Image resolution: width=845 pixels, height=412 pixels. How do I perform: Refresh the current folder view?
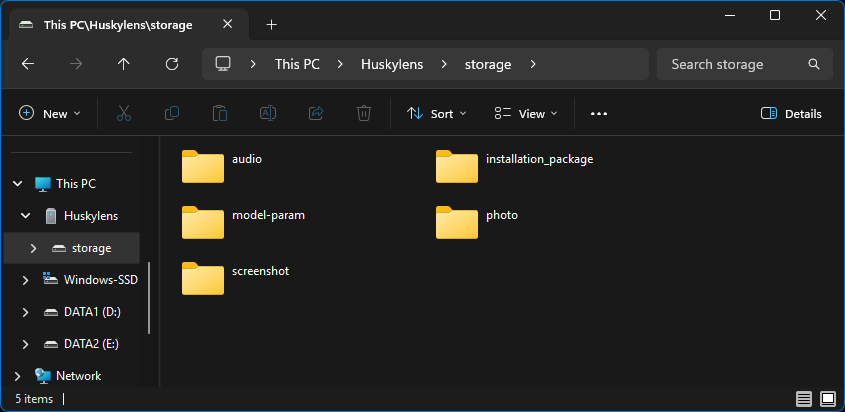point(172,64)
